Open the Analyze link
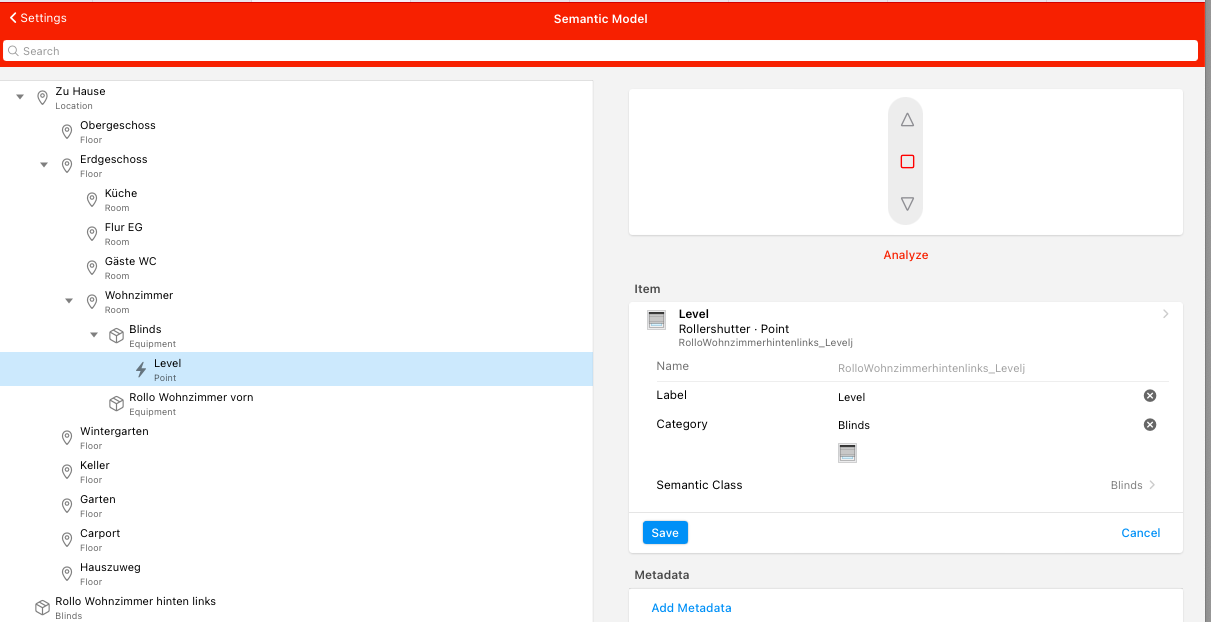The height and width of the screenshot is (622, 1211). coord(905,255)
